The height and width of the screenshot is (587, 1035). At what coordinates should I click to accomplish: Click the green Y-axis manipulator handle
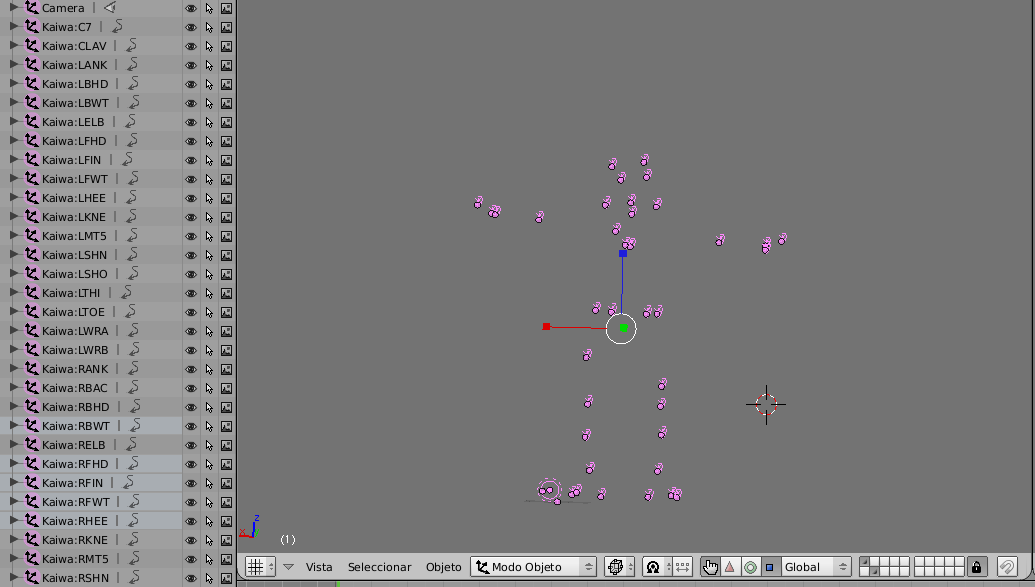click(623, 328)
